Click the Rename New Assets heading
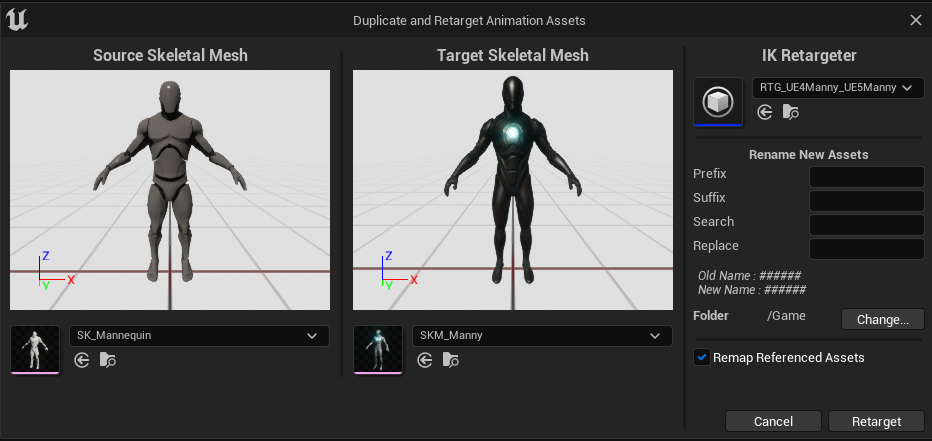 pyautogui.click(x=808, y=155)
